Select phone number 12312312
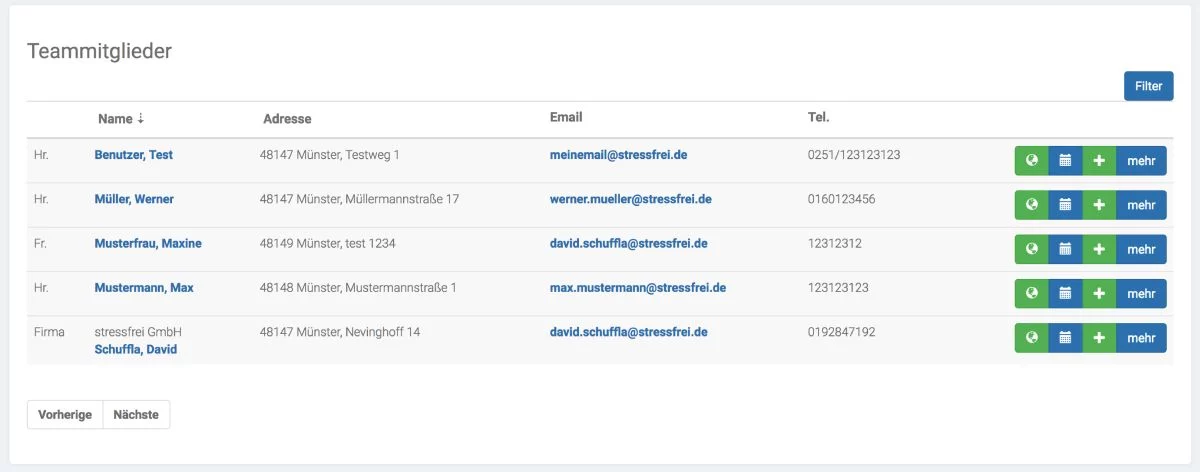The height and width of the screenshot is (472, 1200). click(835, 243)
